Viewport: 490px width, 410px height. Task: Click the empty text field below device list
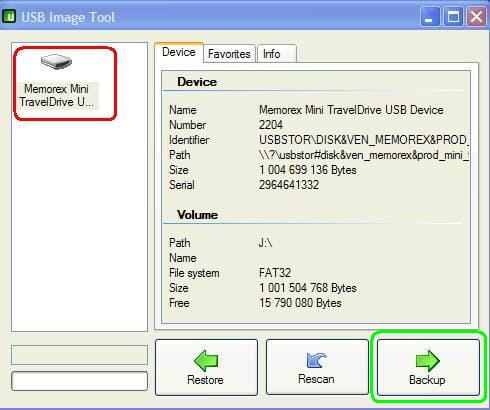click(x=79, y=381)
